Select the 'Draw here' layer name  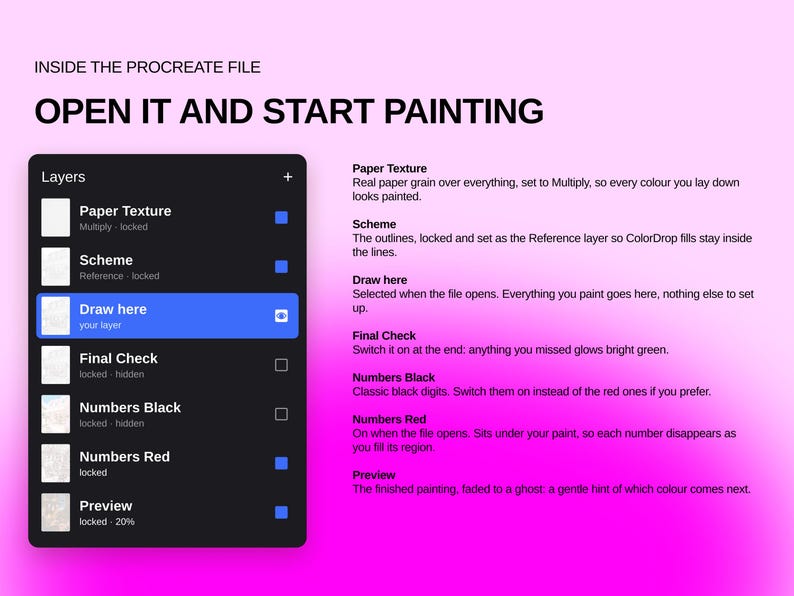click(113, 309)
